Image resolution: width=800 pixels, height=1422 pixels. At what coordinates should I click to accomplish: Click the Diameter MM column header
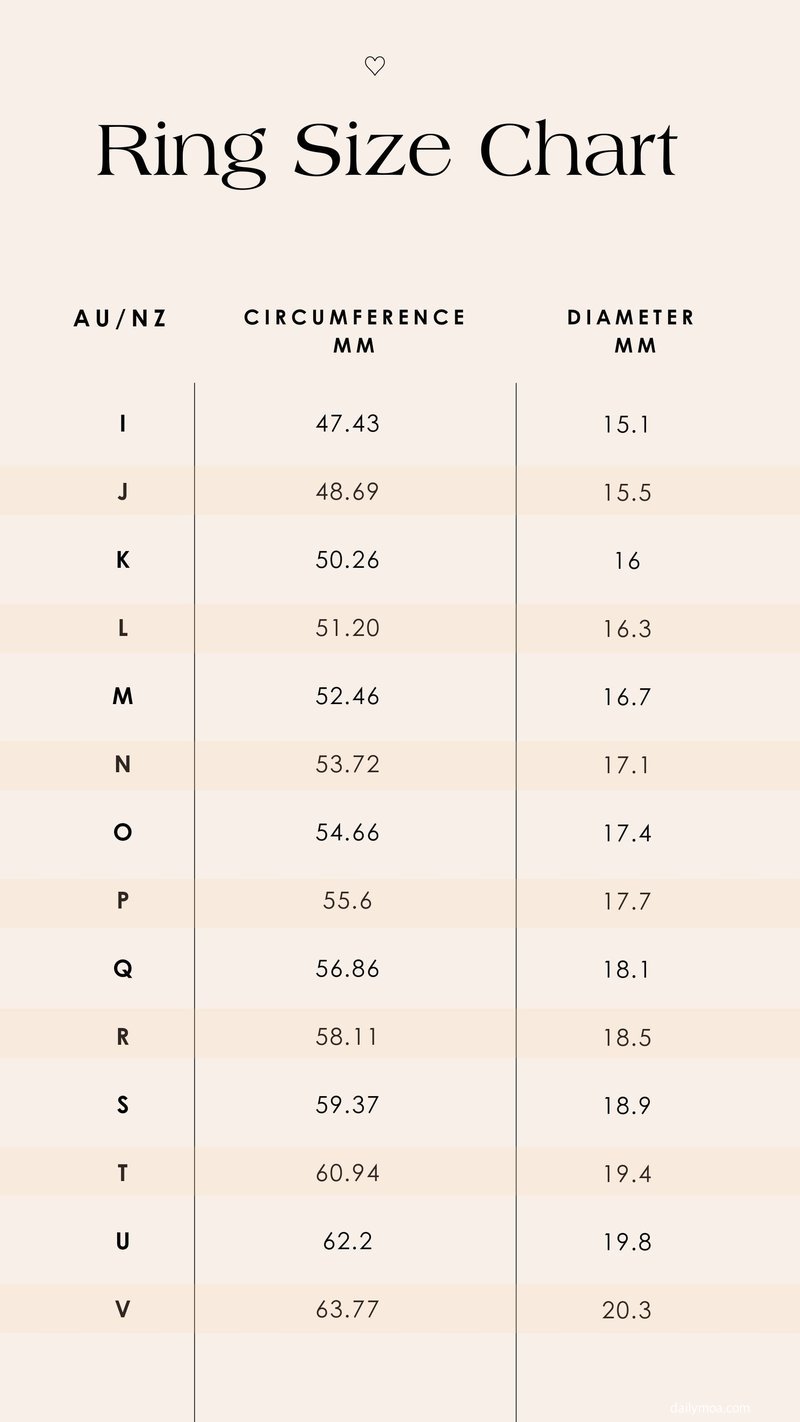[631, 331]
